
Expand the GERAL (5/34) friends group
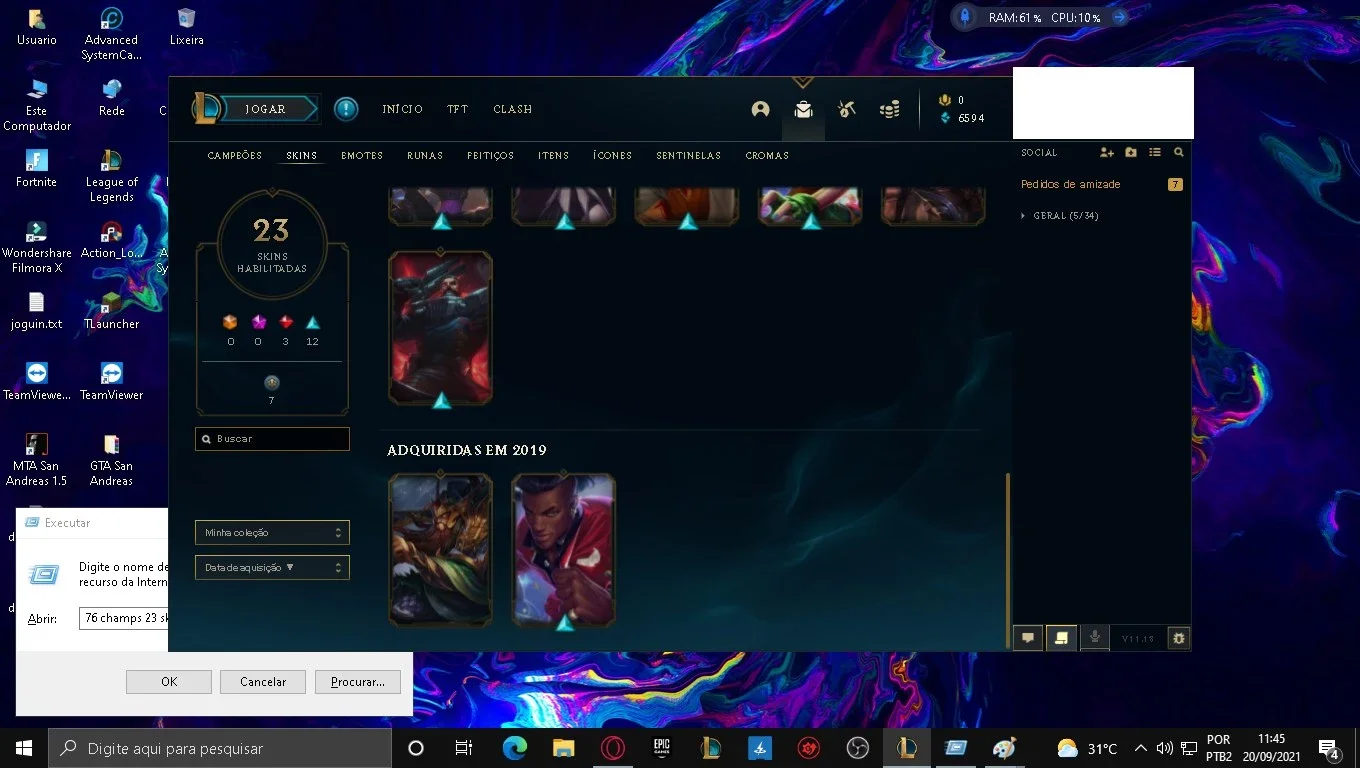[1060, 216]
